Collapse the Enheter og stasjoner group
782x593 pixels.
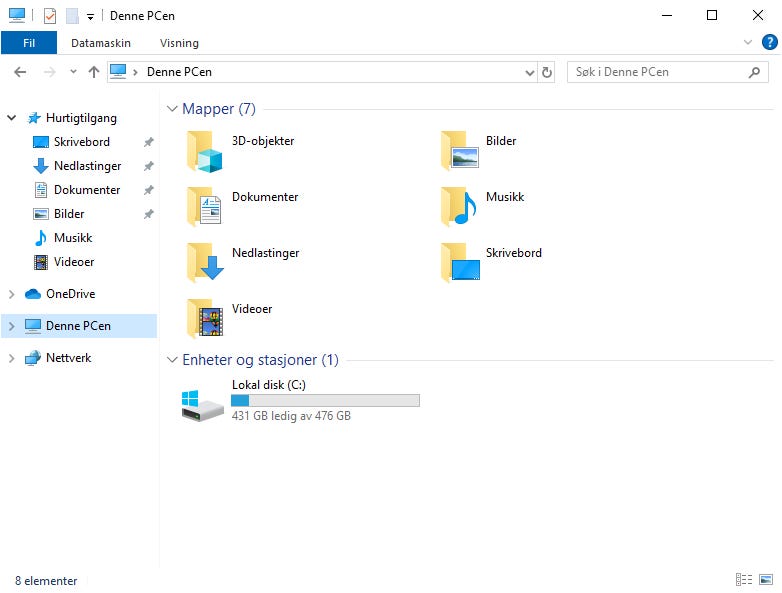tap(172, 360)
